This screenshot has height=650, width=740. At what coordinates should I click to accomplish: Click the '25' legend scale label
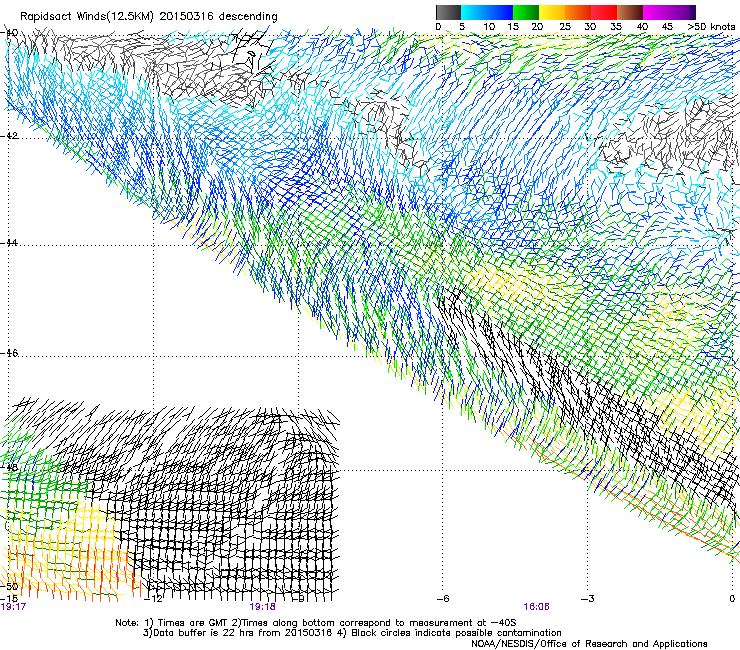(x=565, y=27)
